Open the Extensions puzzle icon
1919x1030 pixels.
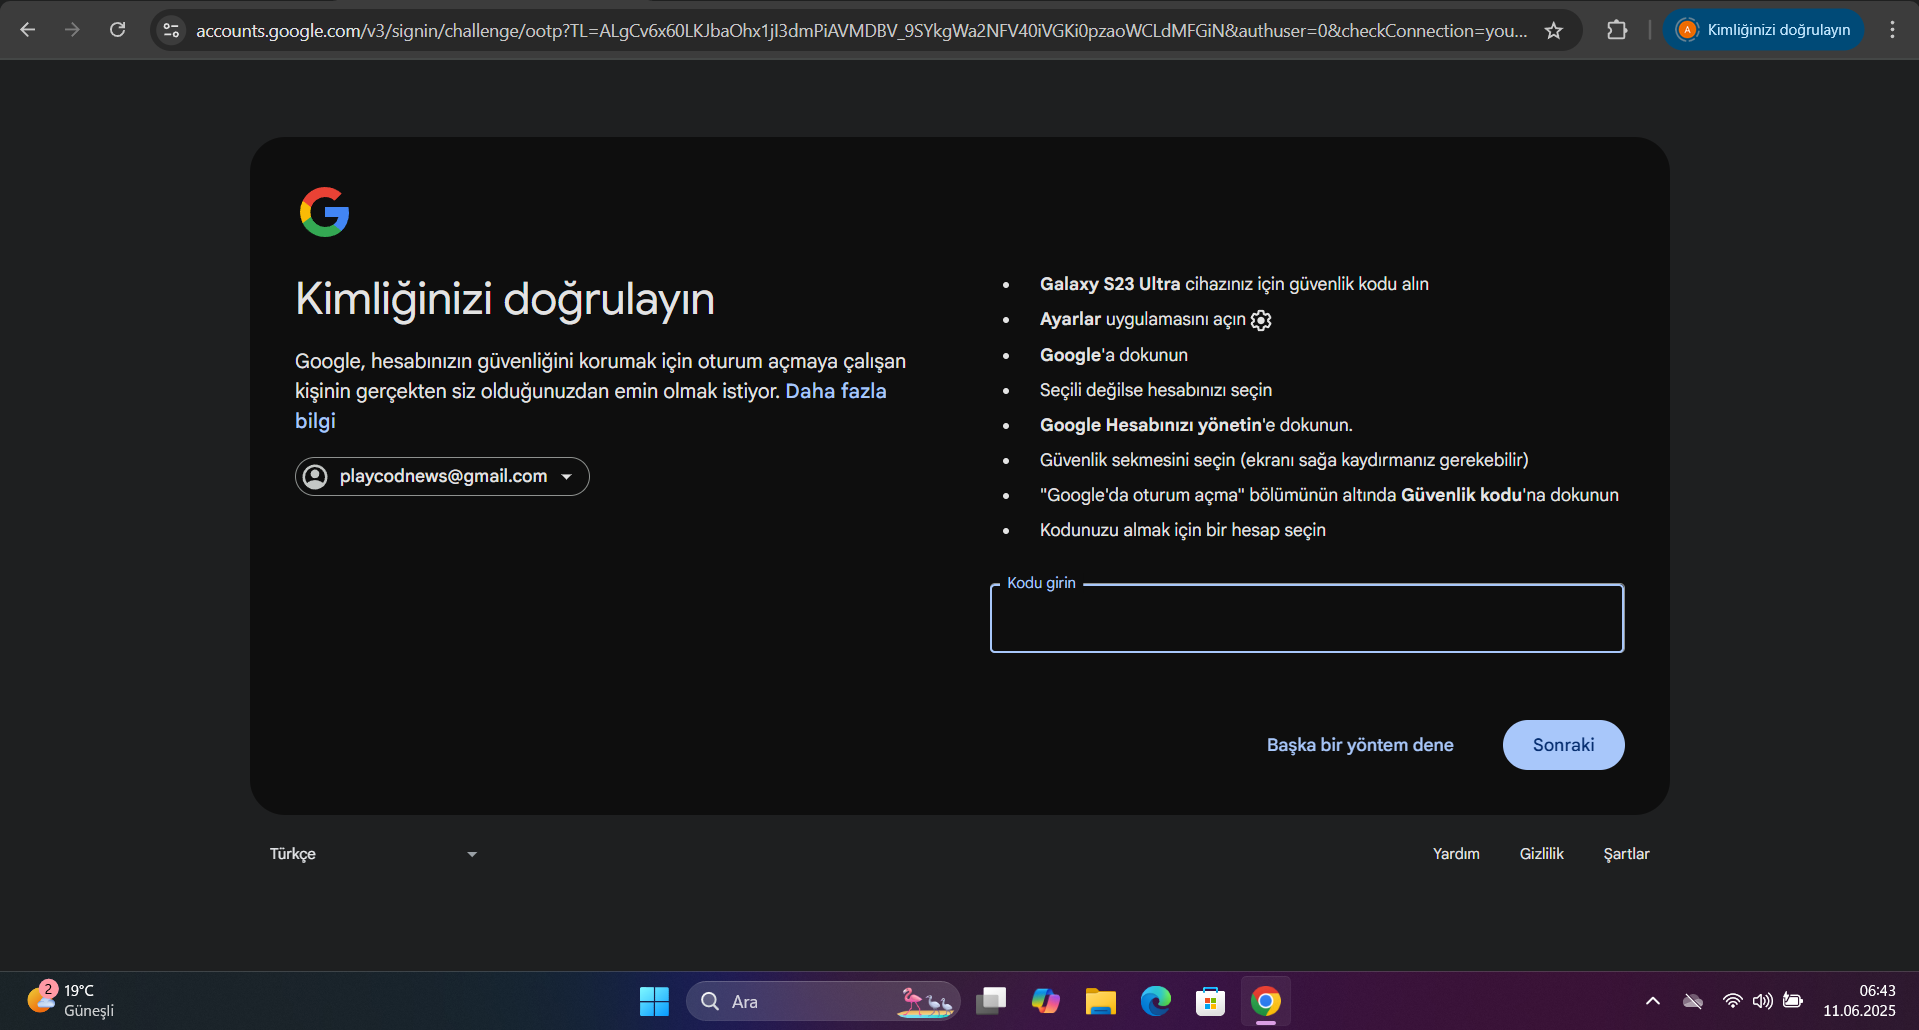tap(1617, 30)
